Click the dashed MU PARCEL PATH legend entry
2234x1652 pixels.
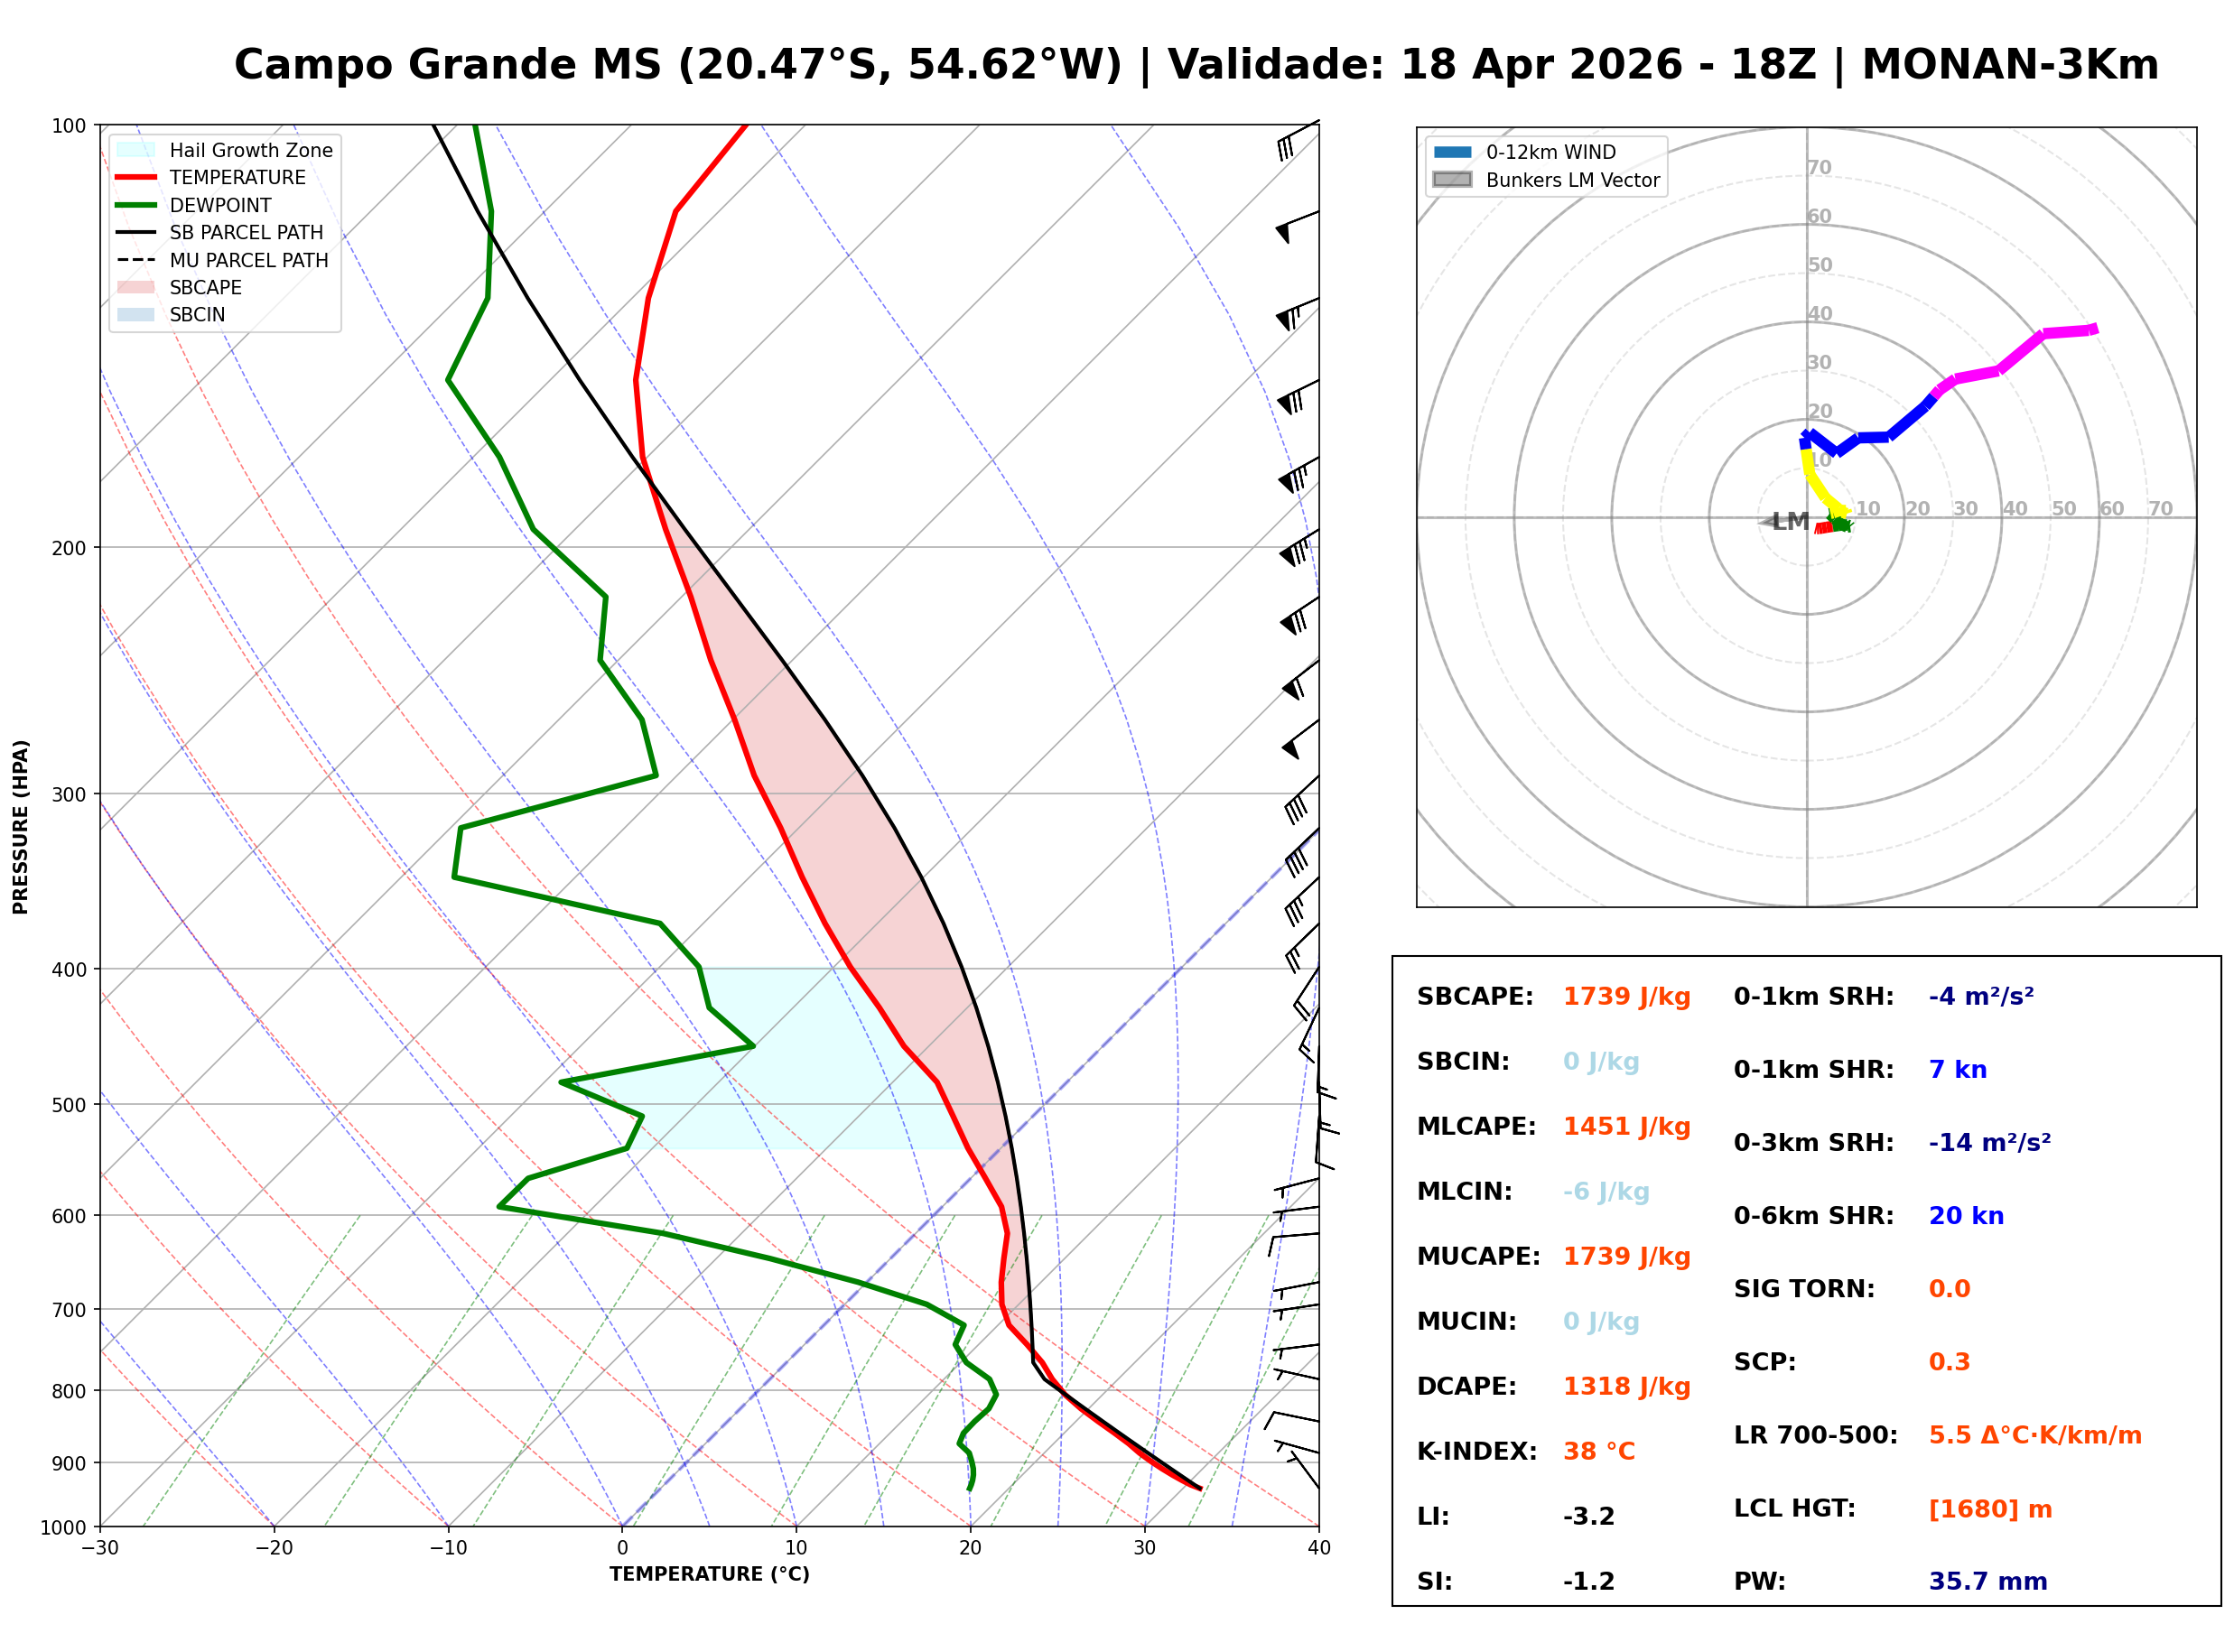(136, 260)
